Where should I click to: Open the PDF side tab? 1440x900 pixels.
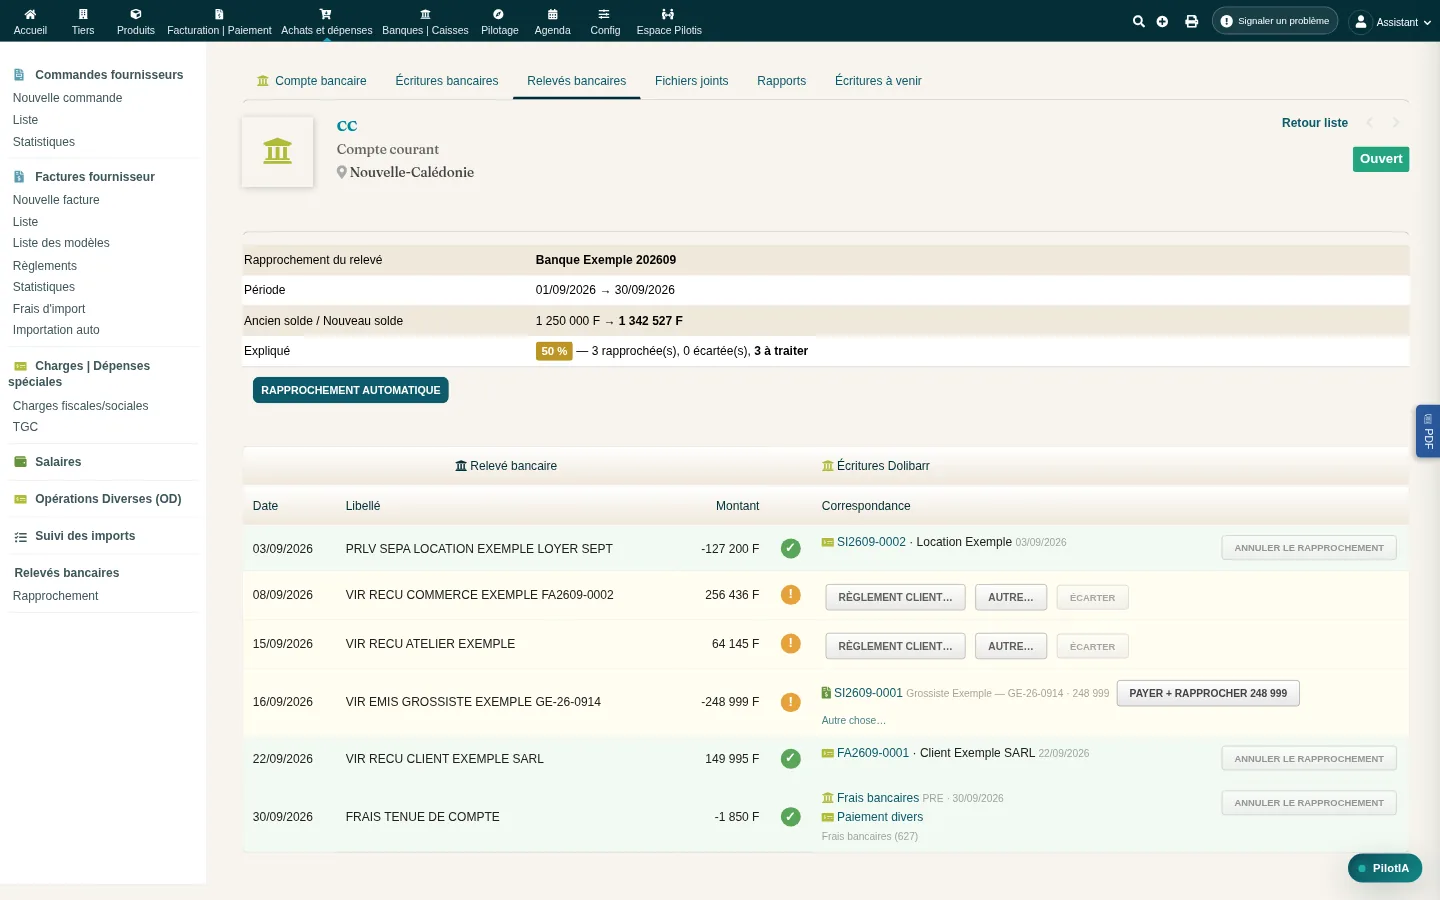(1428, 431)
